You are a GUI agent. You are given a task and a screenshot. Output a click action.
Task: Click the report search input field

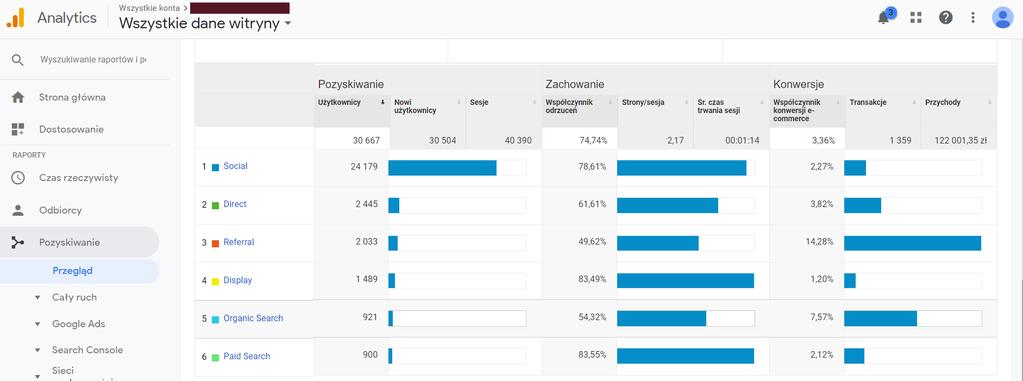tap(93, 60)
